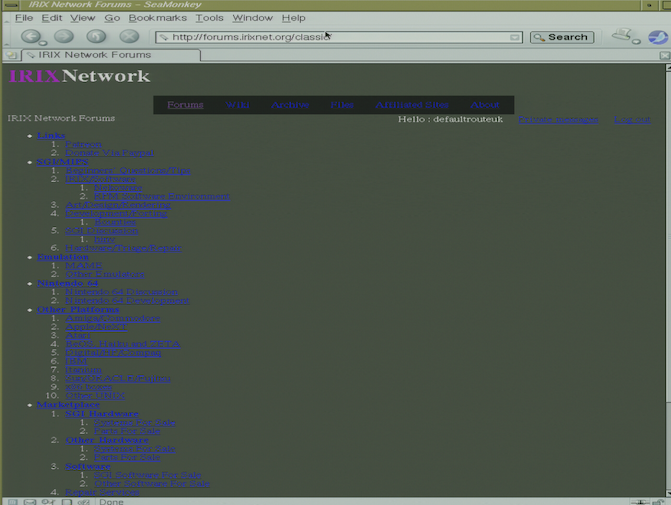Viewport: 671px width, 505px height.
Task: Open IRC Chat from status bar icon
Action: click(x=83, y=502)
